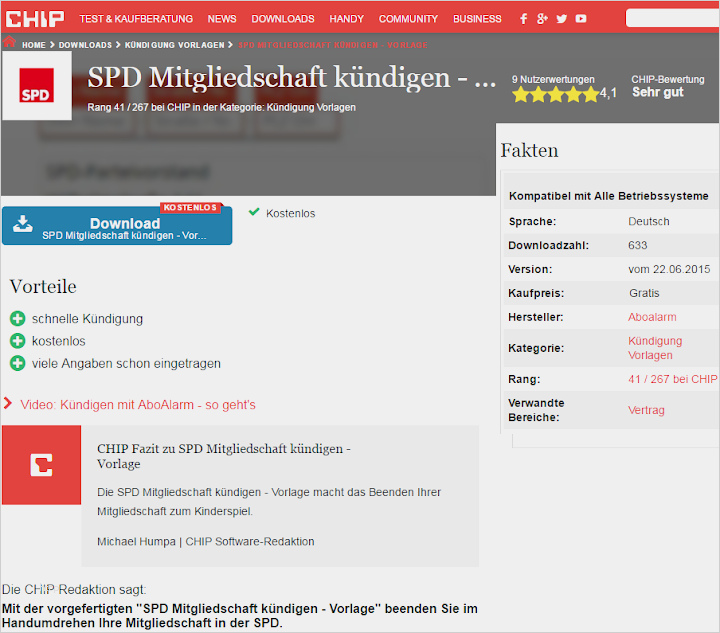Viewport: 720px width, 633px height.
Task: Click the yellow star rating
Action: [556, 95]
